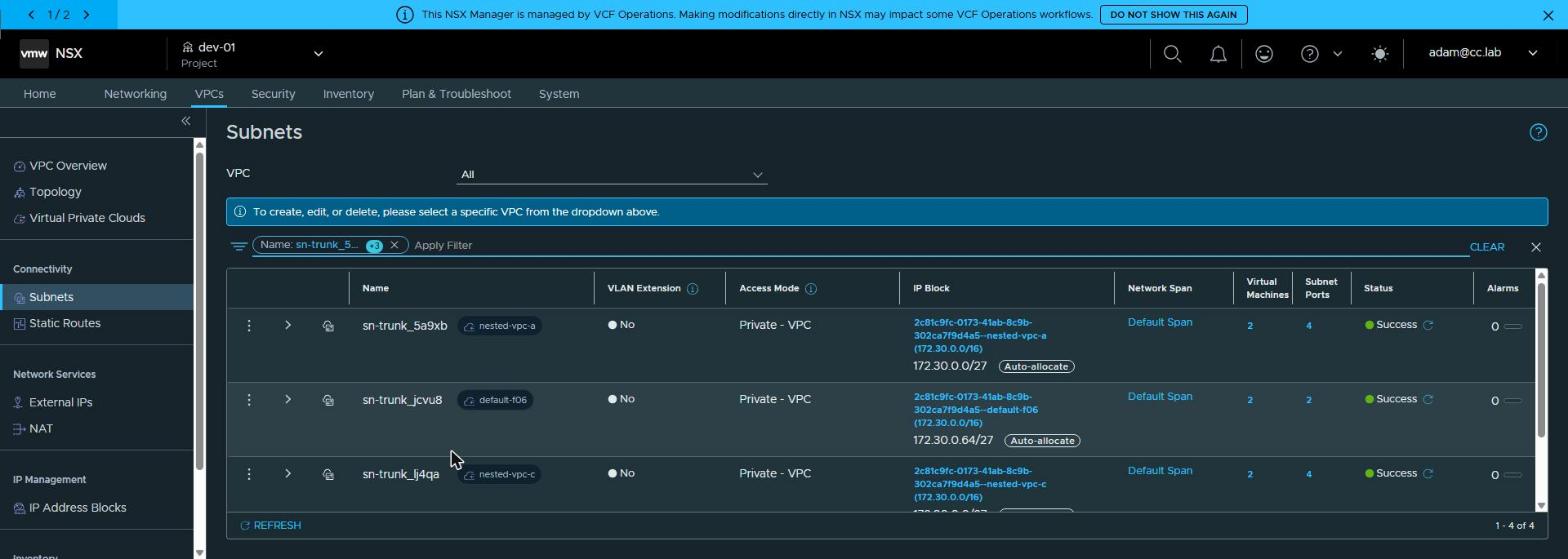Image resolution: width=1568 pixels, height=559 pixels.
Task: Expand the sn-trunk_lj4qa row
Action: click(x=288, y=473)
